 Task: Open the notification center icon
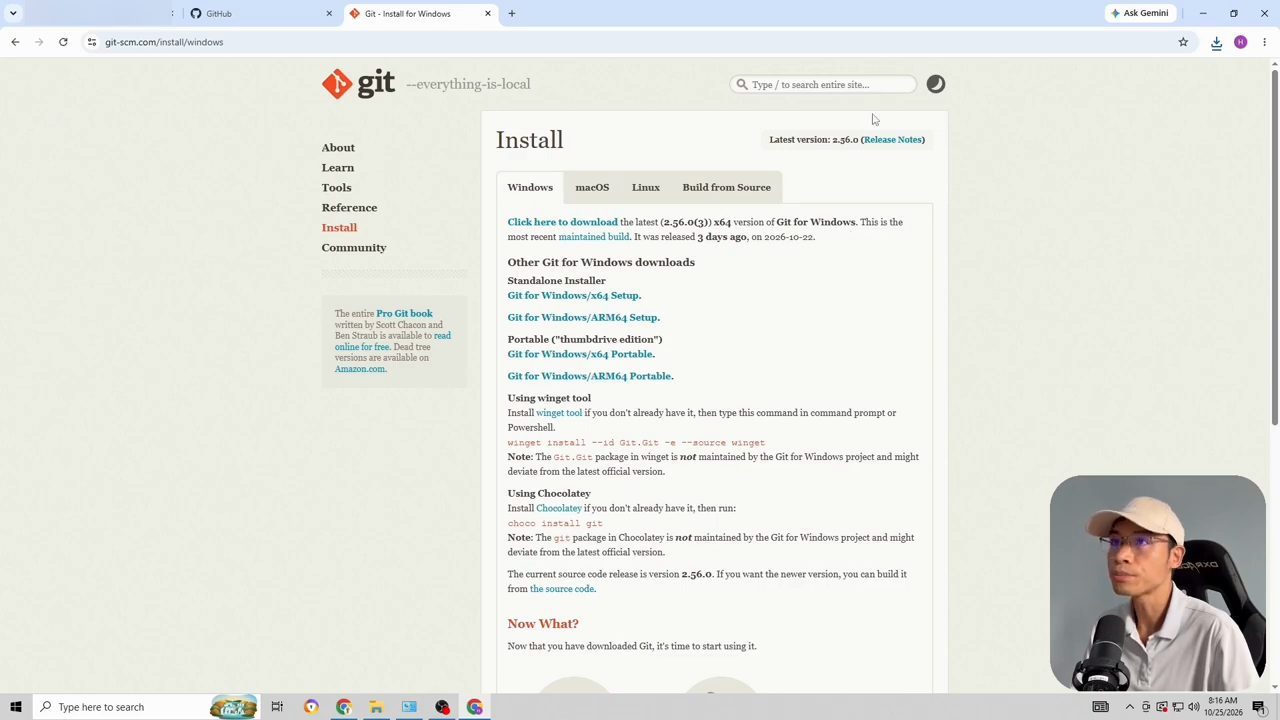(x=1259, y=707)
